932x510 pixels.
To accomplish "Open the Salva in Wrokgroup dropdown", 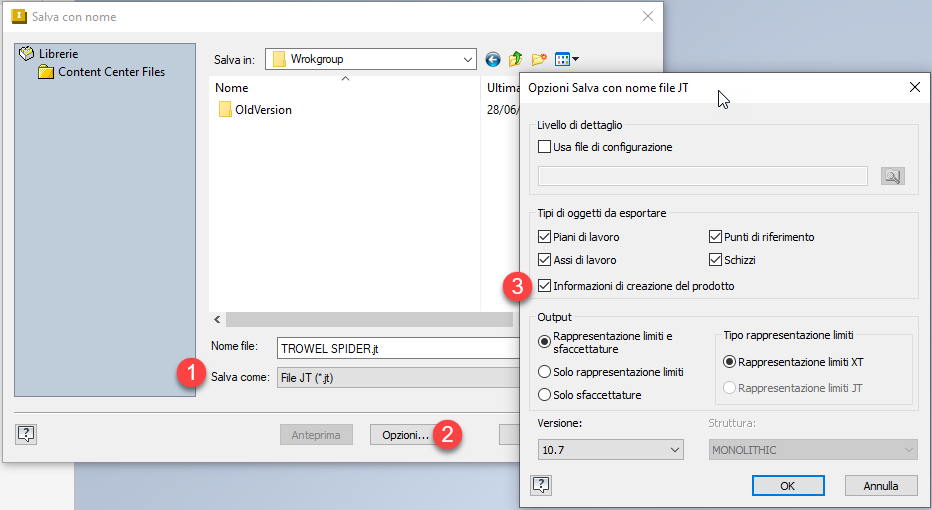I will pos(371,59).
